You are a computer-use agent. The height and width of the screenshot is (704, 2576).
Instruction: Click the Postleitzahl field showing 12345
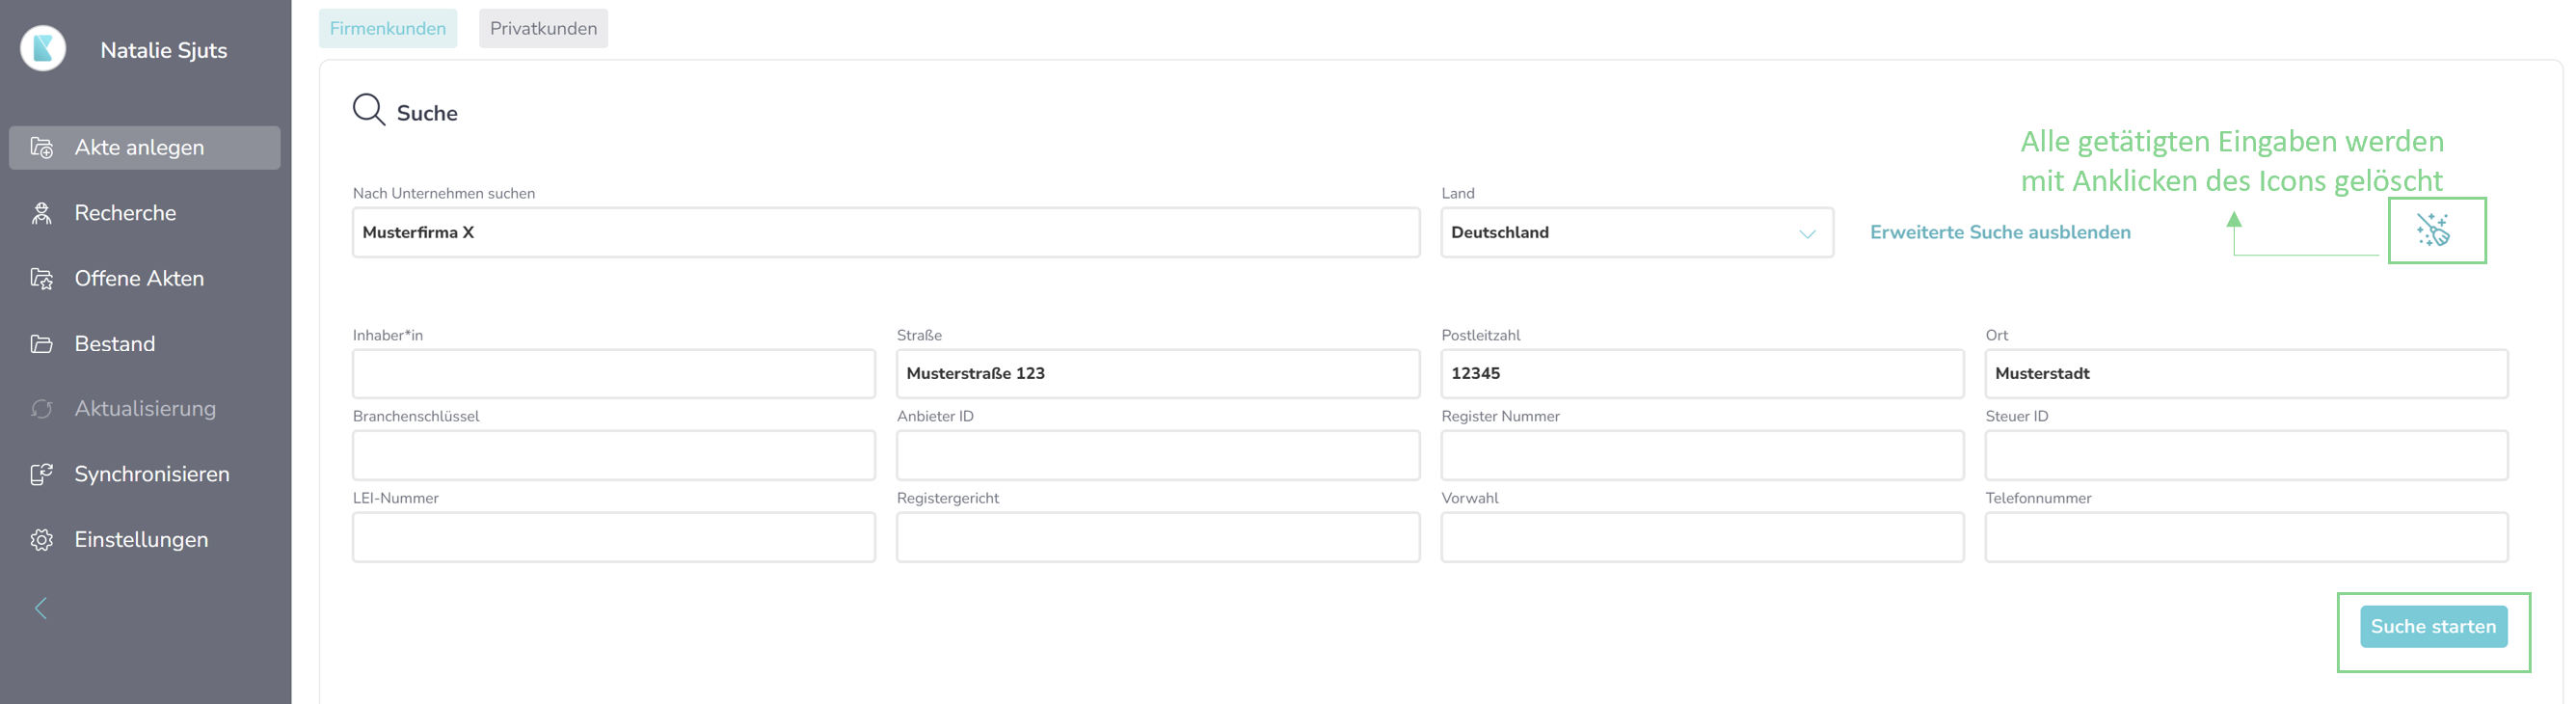(1702, 374)
